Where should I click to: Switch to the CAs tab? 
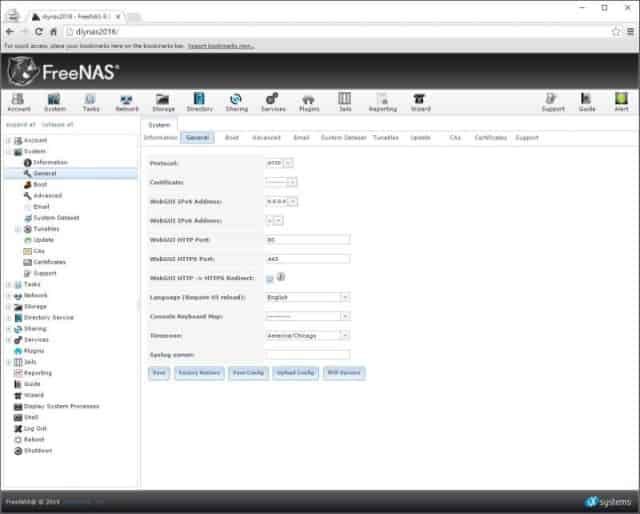click(x=455, y=138)
